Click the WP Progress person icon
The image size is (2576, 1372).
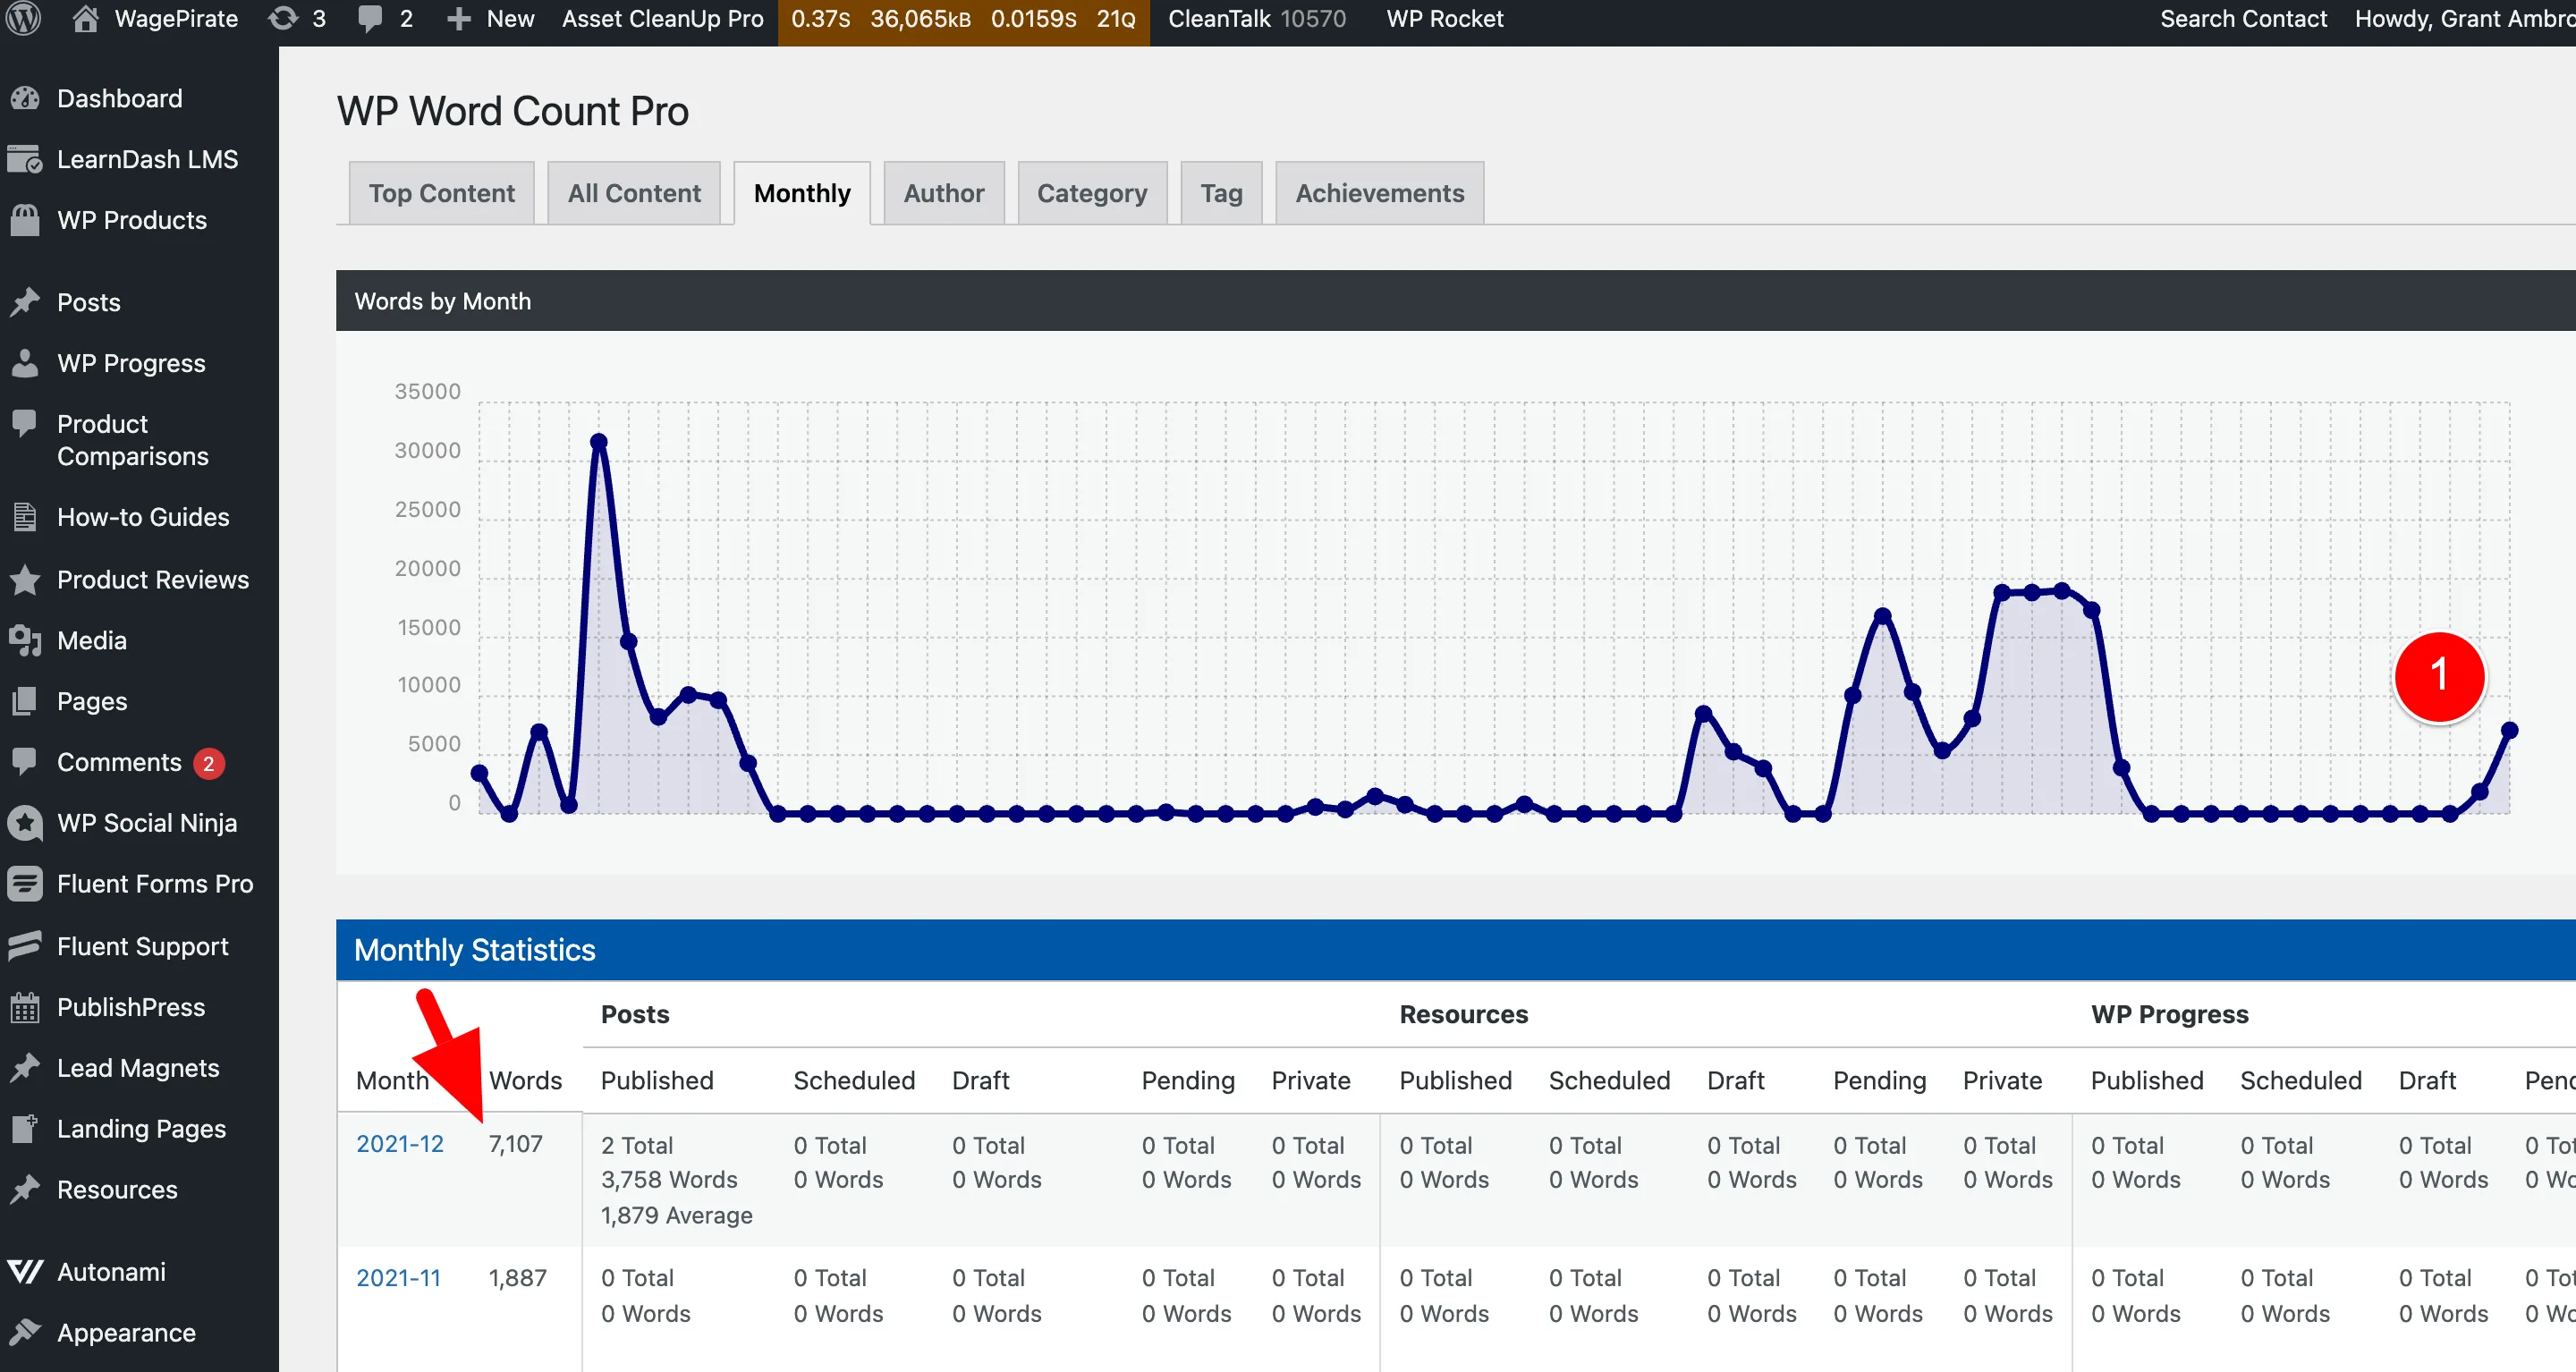click(25, 363)
